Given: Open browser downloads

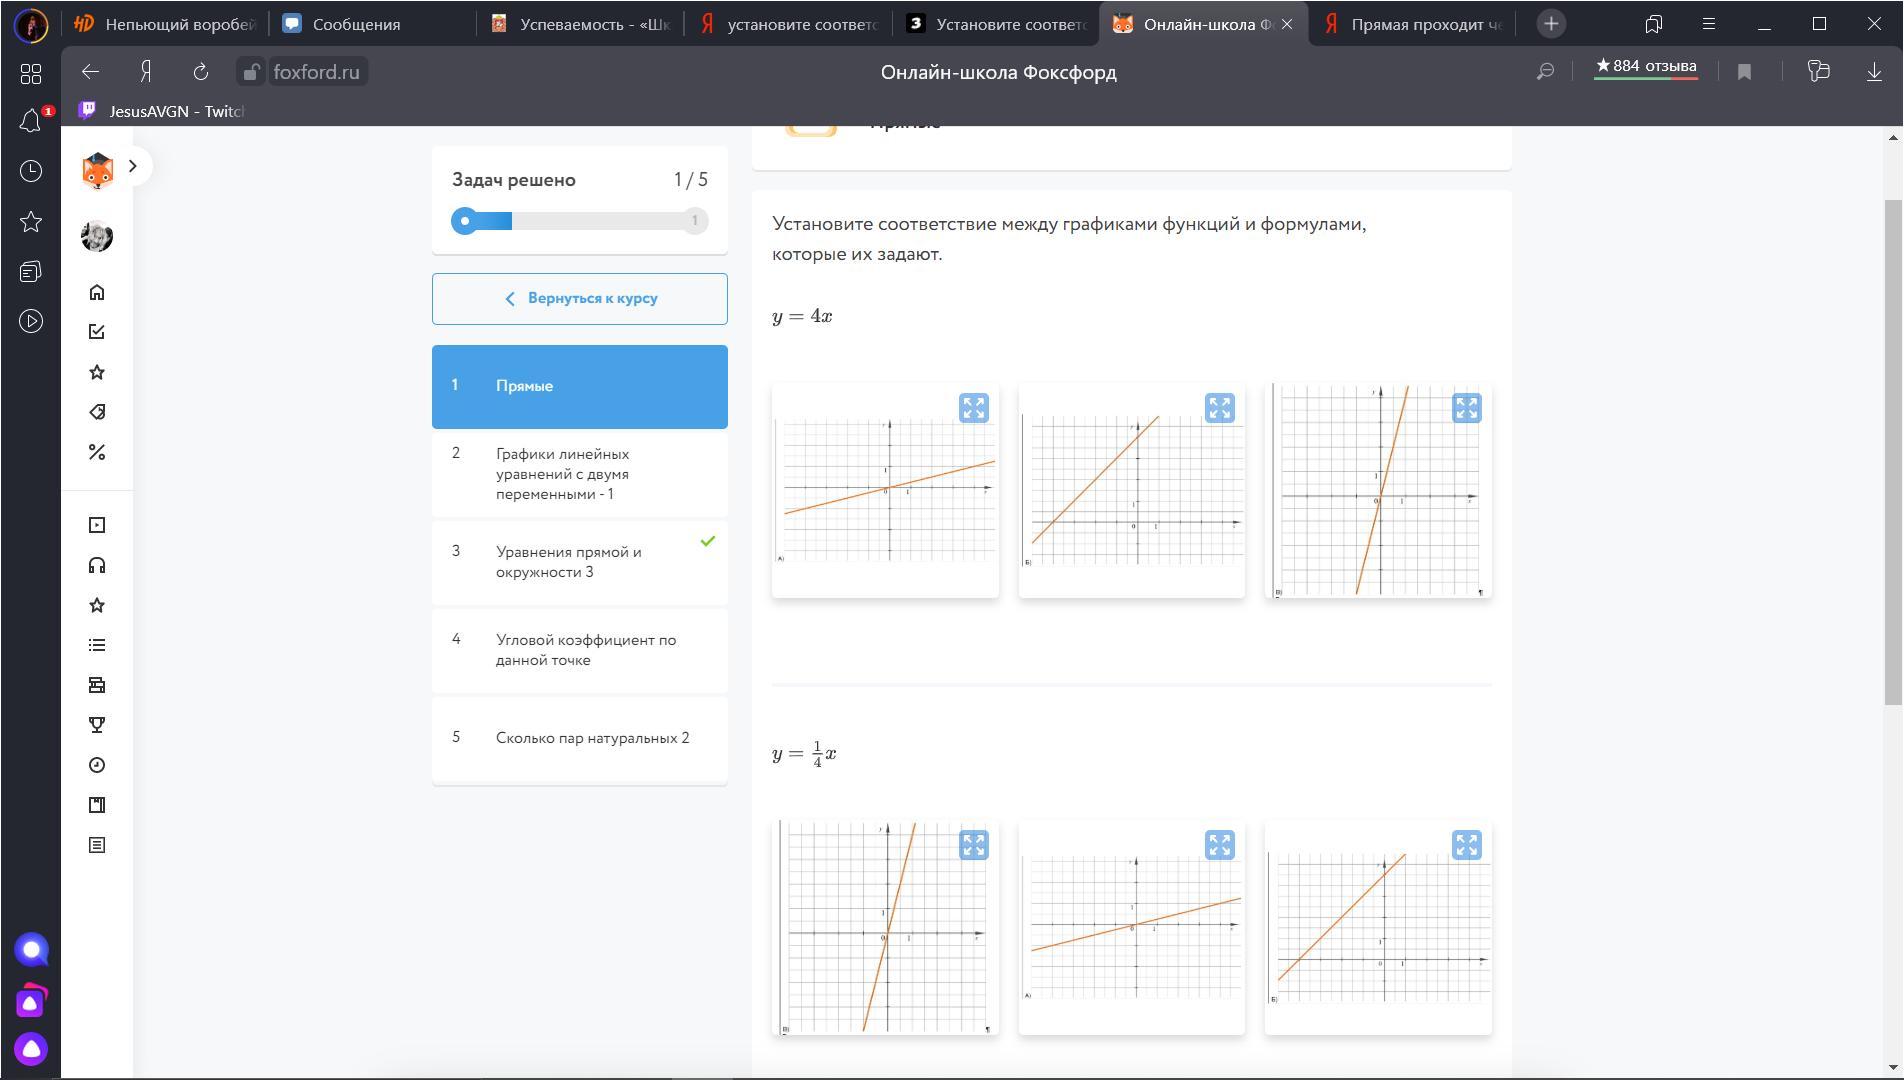Looking at the screenshot, I should point(1874,72).
